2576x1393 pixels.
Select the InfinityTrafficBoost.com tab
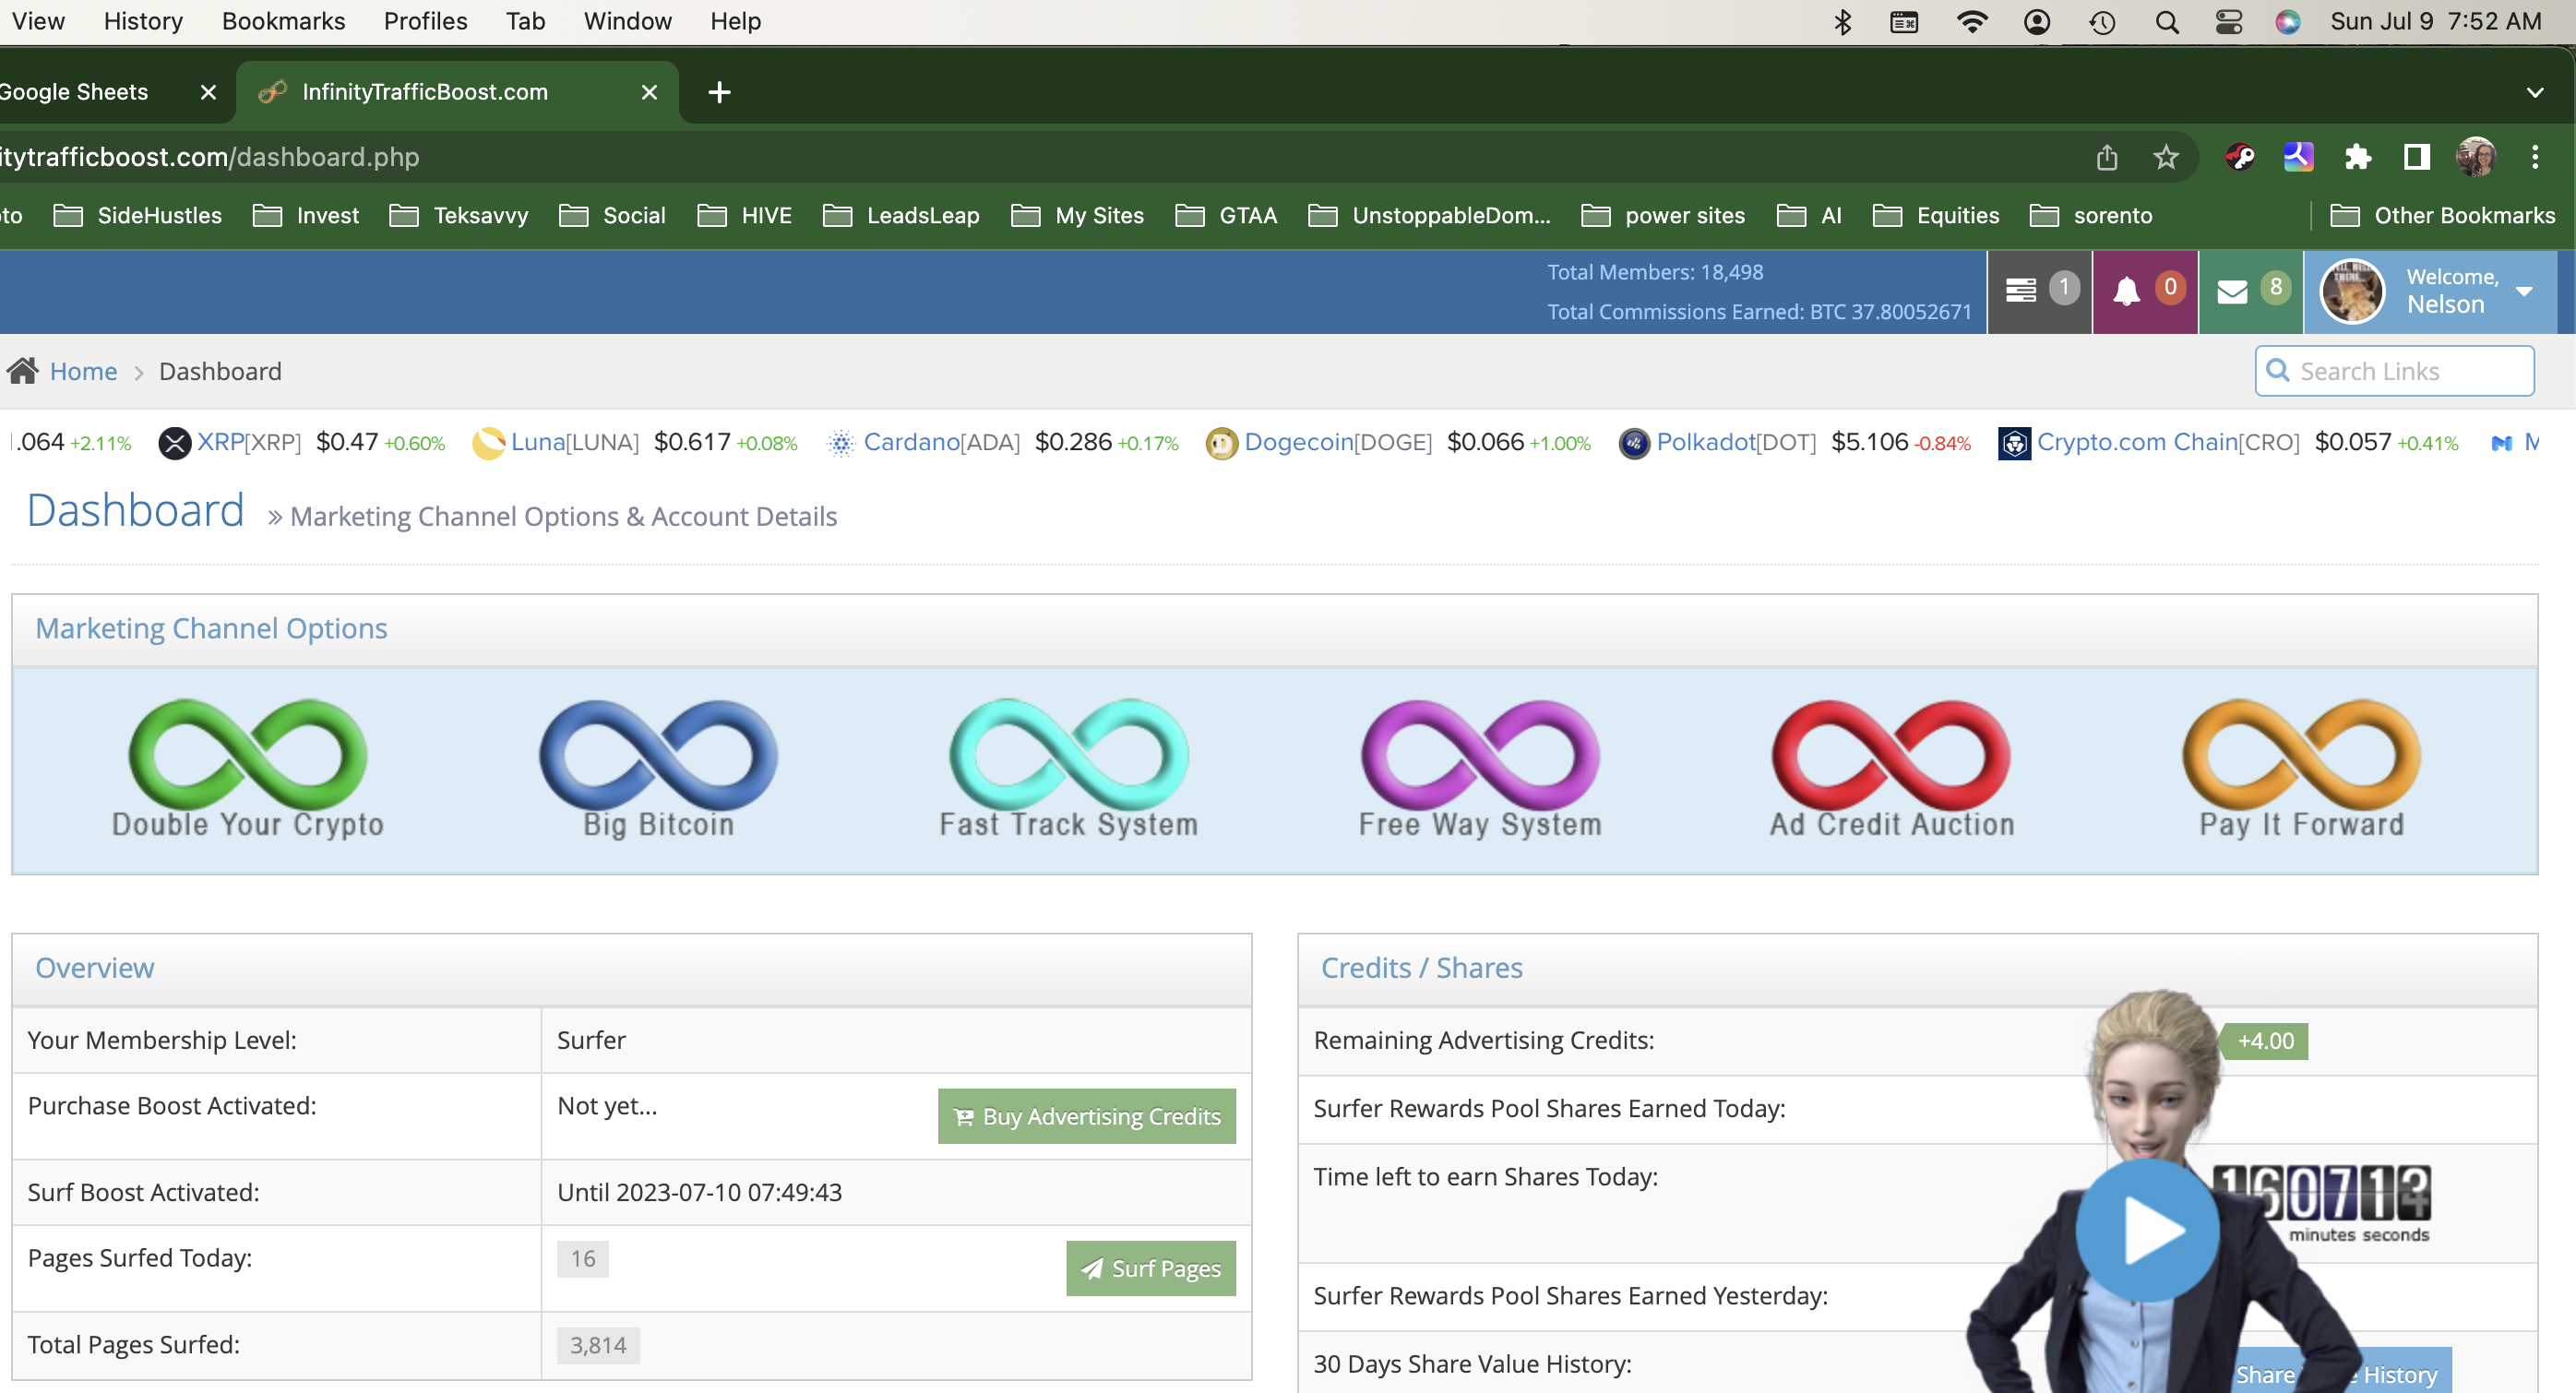(425, 92)
